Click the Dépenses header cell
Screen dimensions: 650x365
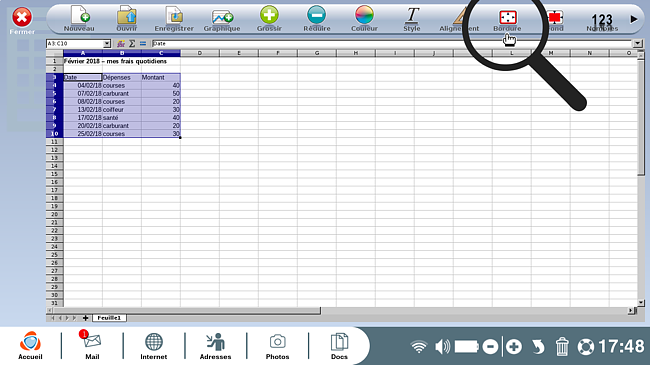[x=122, y=77]
